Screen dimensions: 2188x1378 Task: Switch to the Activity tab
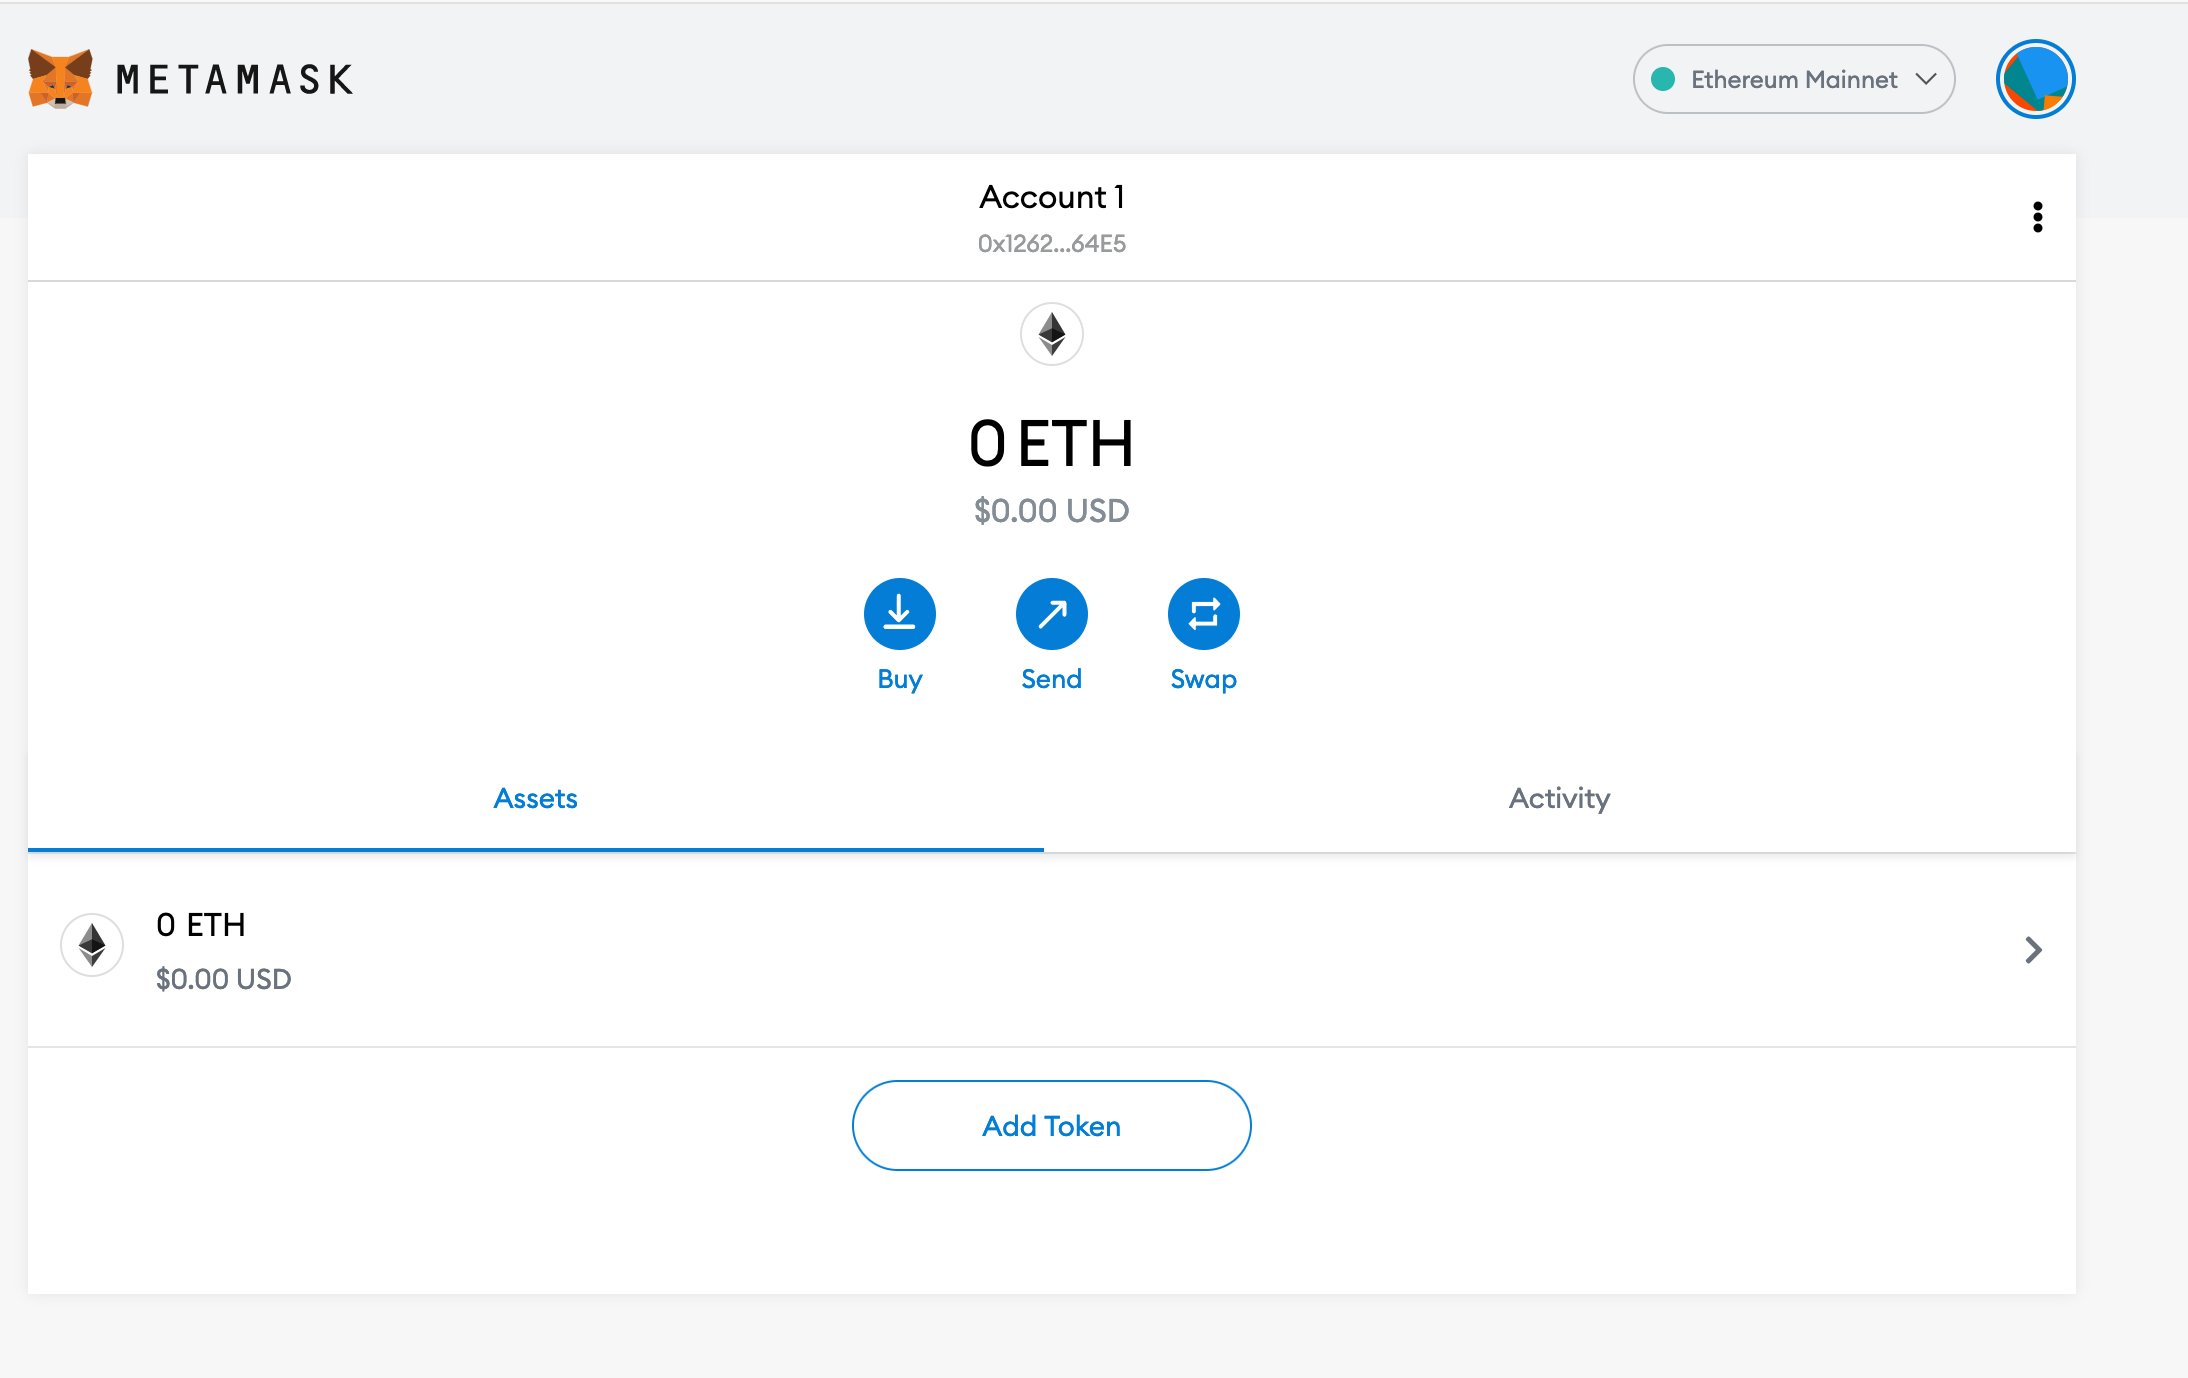pos(1560,799)
